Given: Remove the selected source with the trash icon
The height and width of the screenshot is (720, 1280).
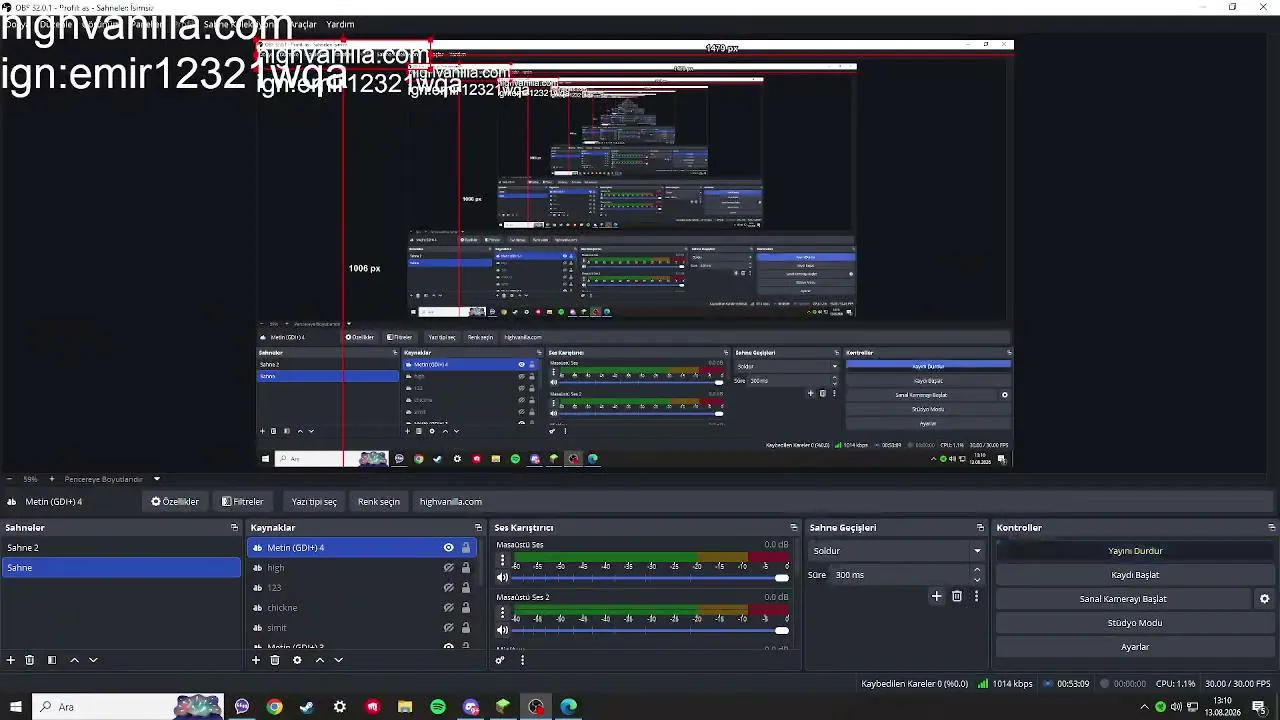Looking at the screenshot, I should (275, 660).
